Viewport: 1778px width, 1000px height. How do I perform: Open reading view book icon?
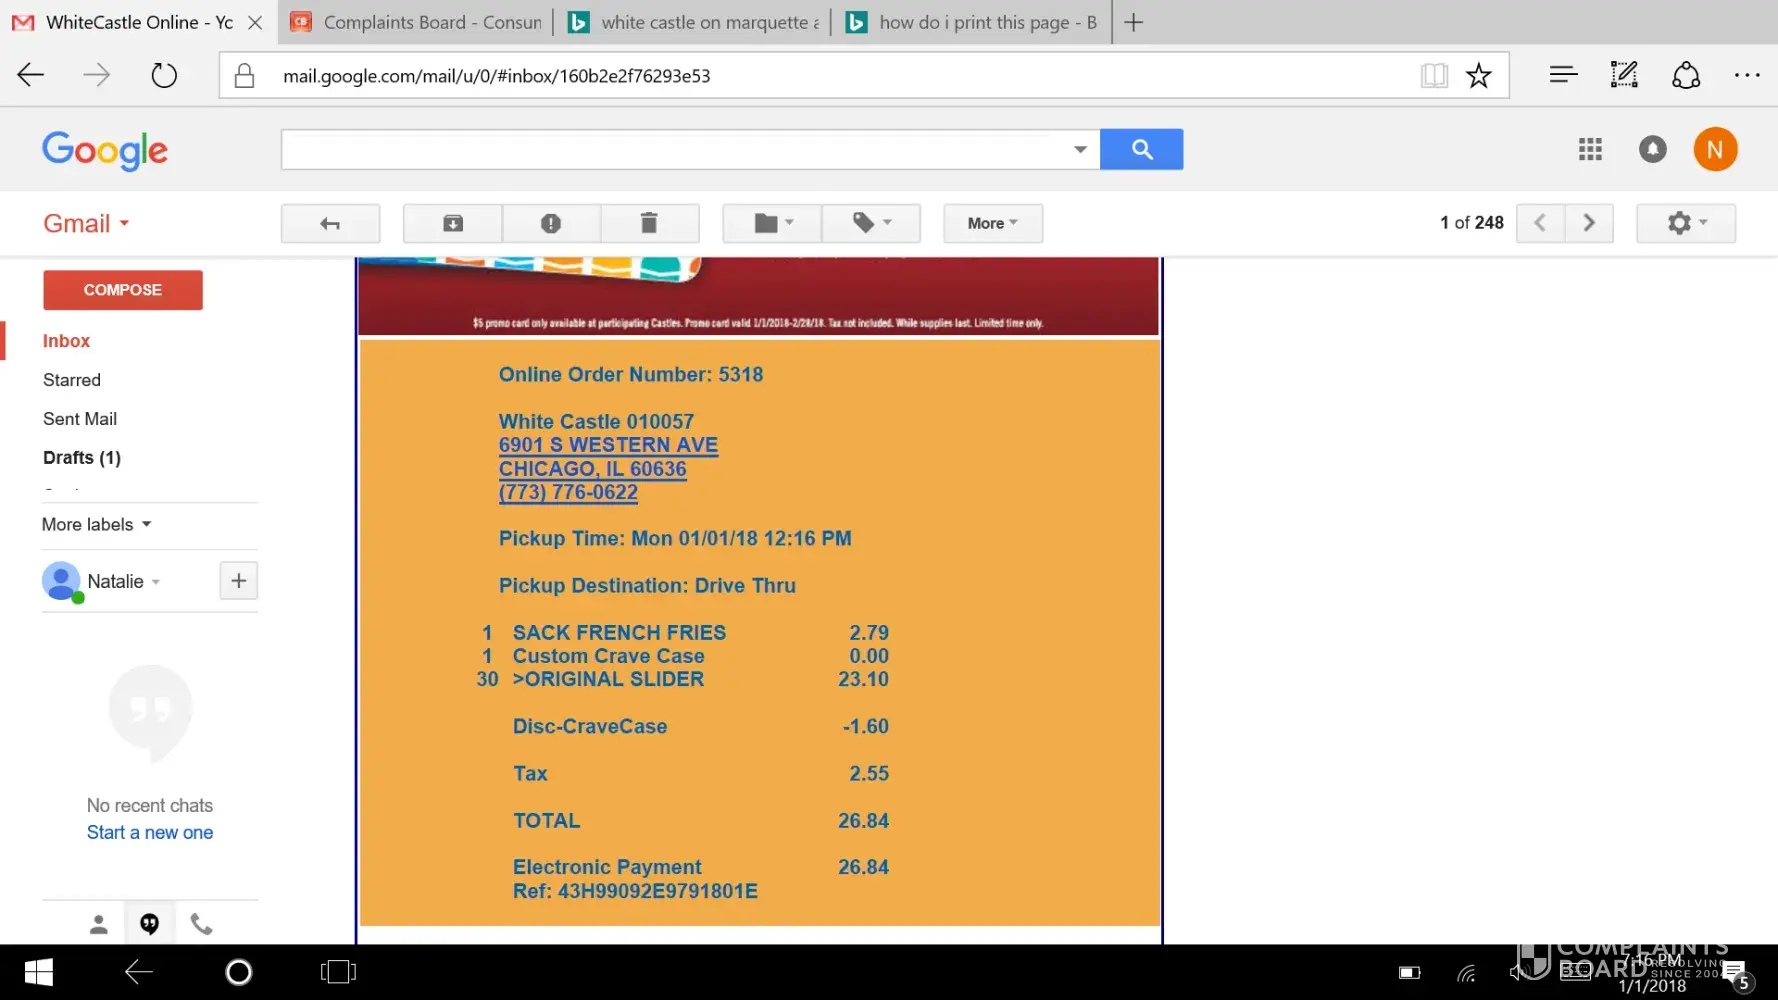pos(1434,75)
